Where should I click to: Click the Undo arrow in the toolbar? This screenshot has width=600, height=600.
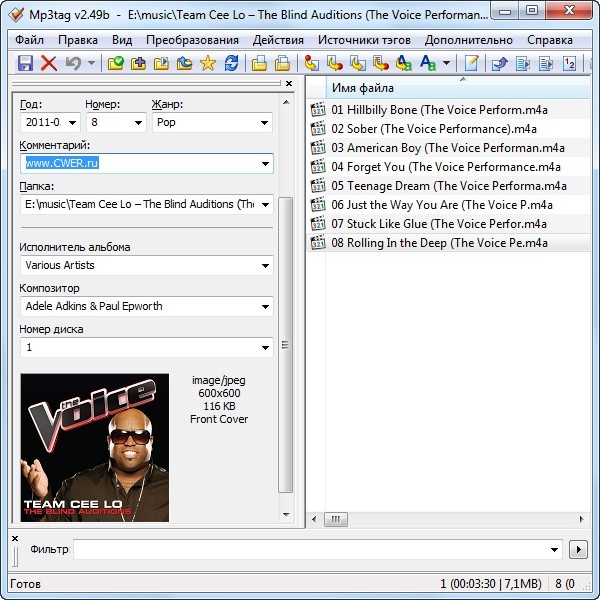[72, 63]
